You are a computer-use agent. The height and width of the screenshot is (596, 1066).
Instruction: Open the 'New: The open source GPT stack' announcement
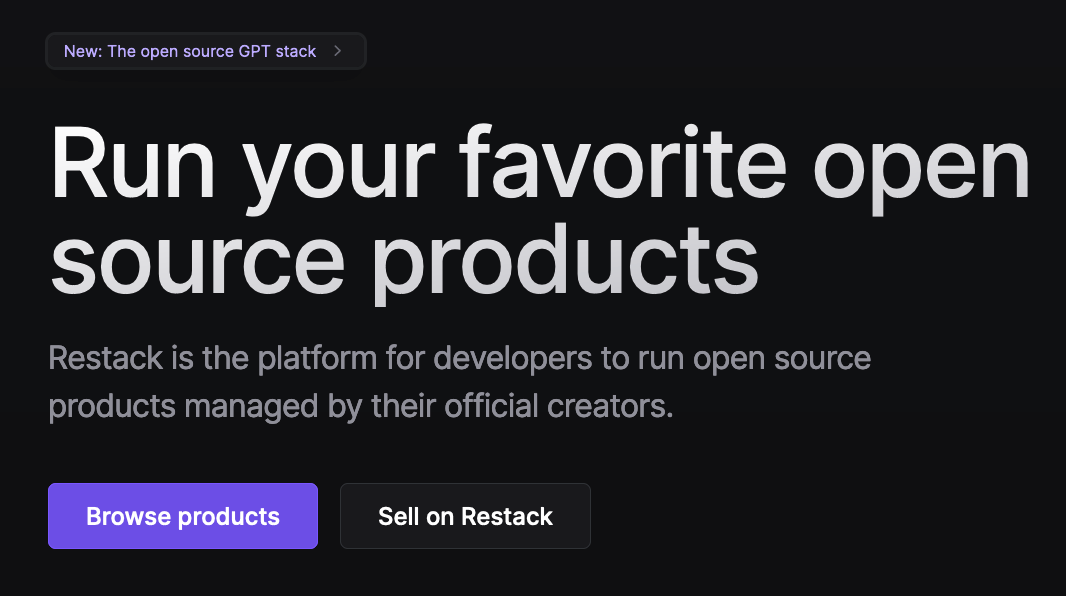[x=205, y=51]
